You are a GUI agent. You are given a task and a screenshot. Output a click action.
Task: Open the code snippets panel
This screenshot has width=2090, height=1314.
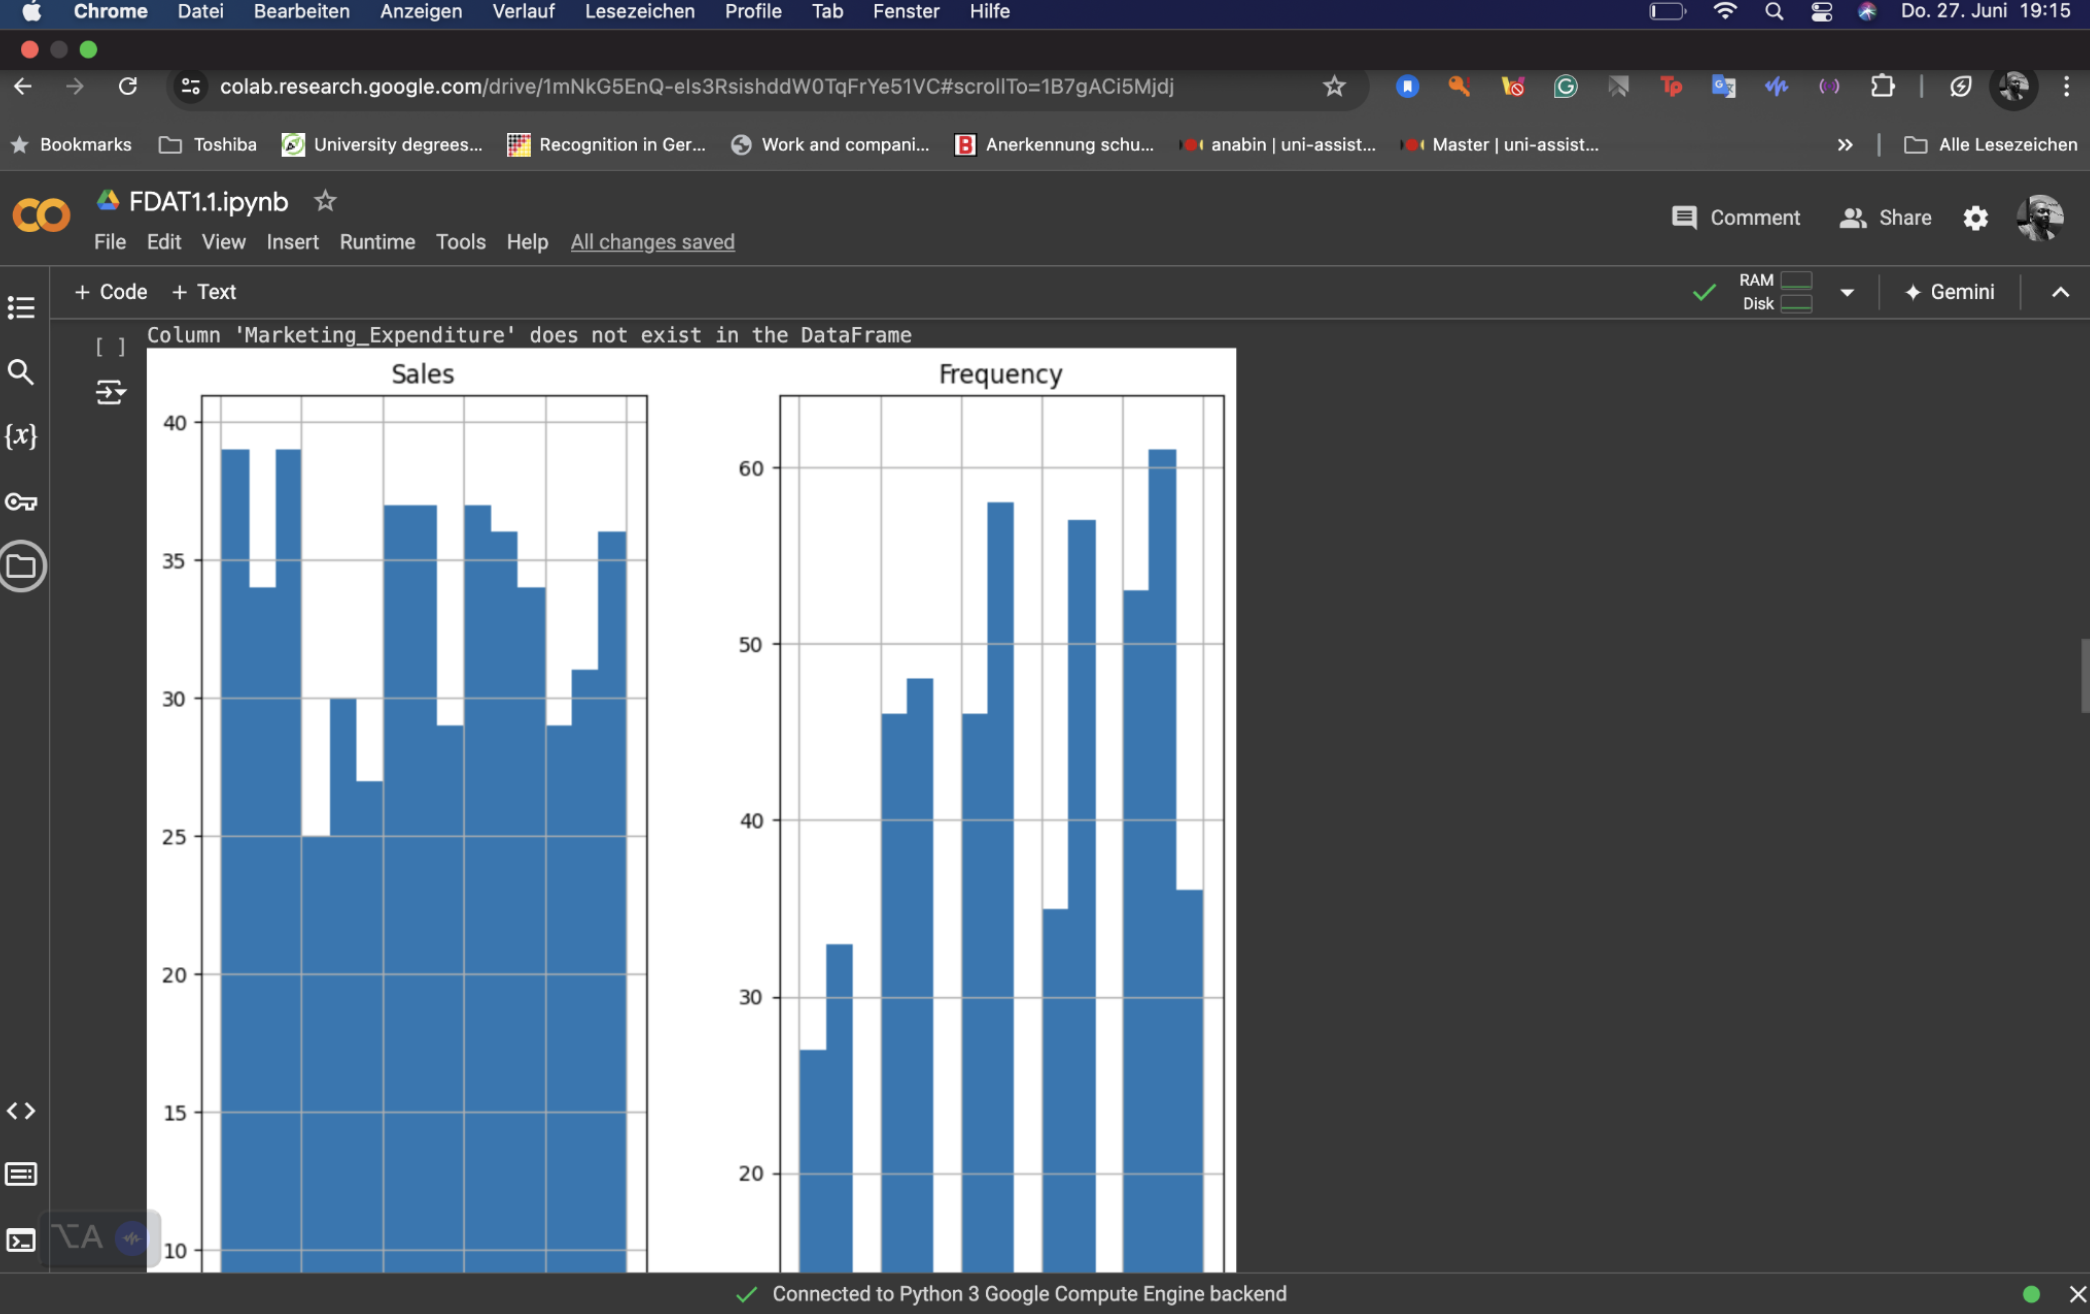pyautogui.click(x=21, y=1111)
